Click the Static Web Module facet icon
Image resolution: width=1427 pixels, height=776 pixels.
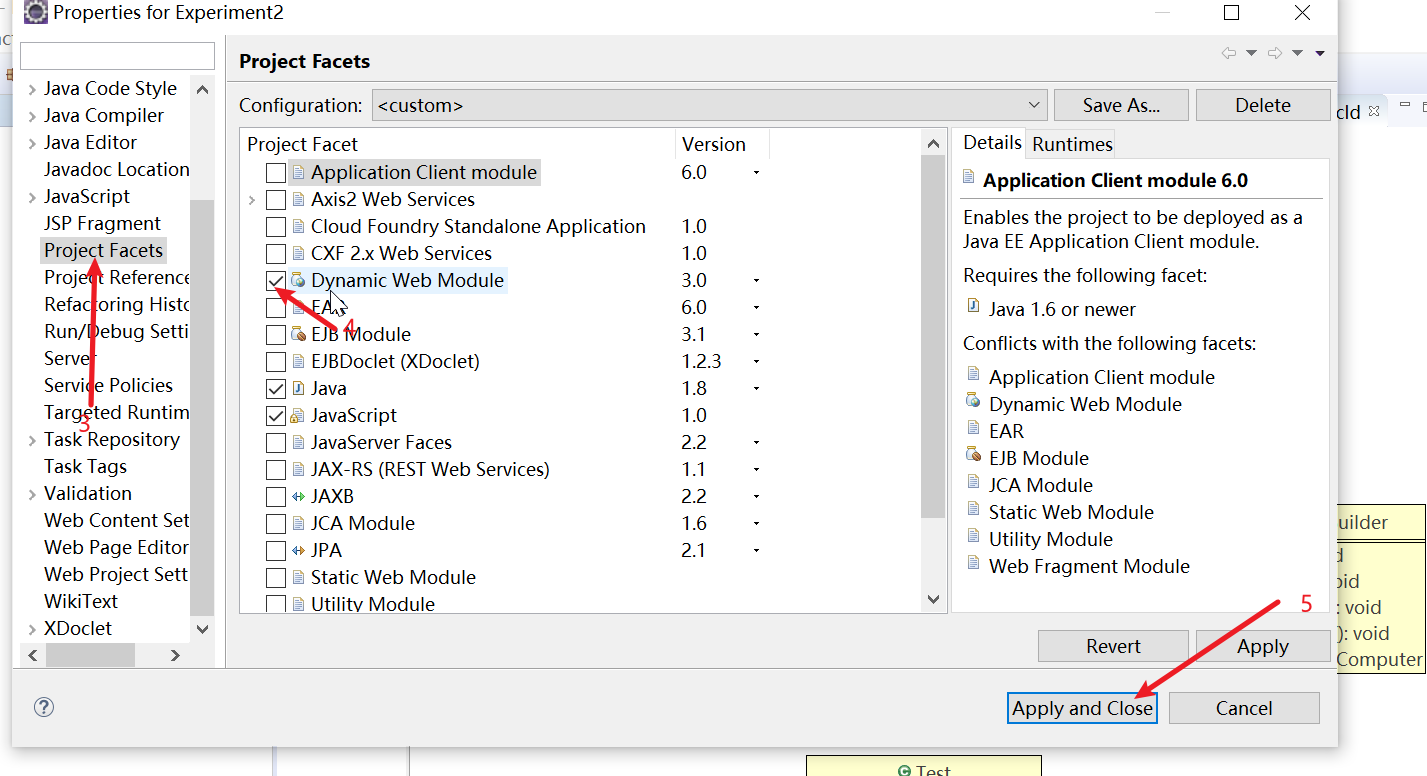298,577
